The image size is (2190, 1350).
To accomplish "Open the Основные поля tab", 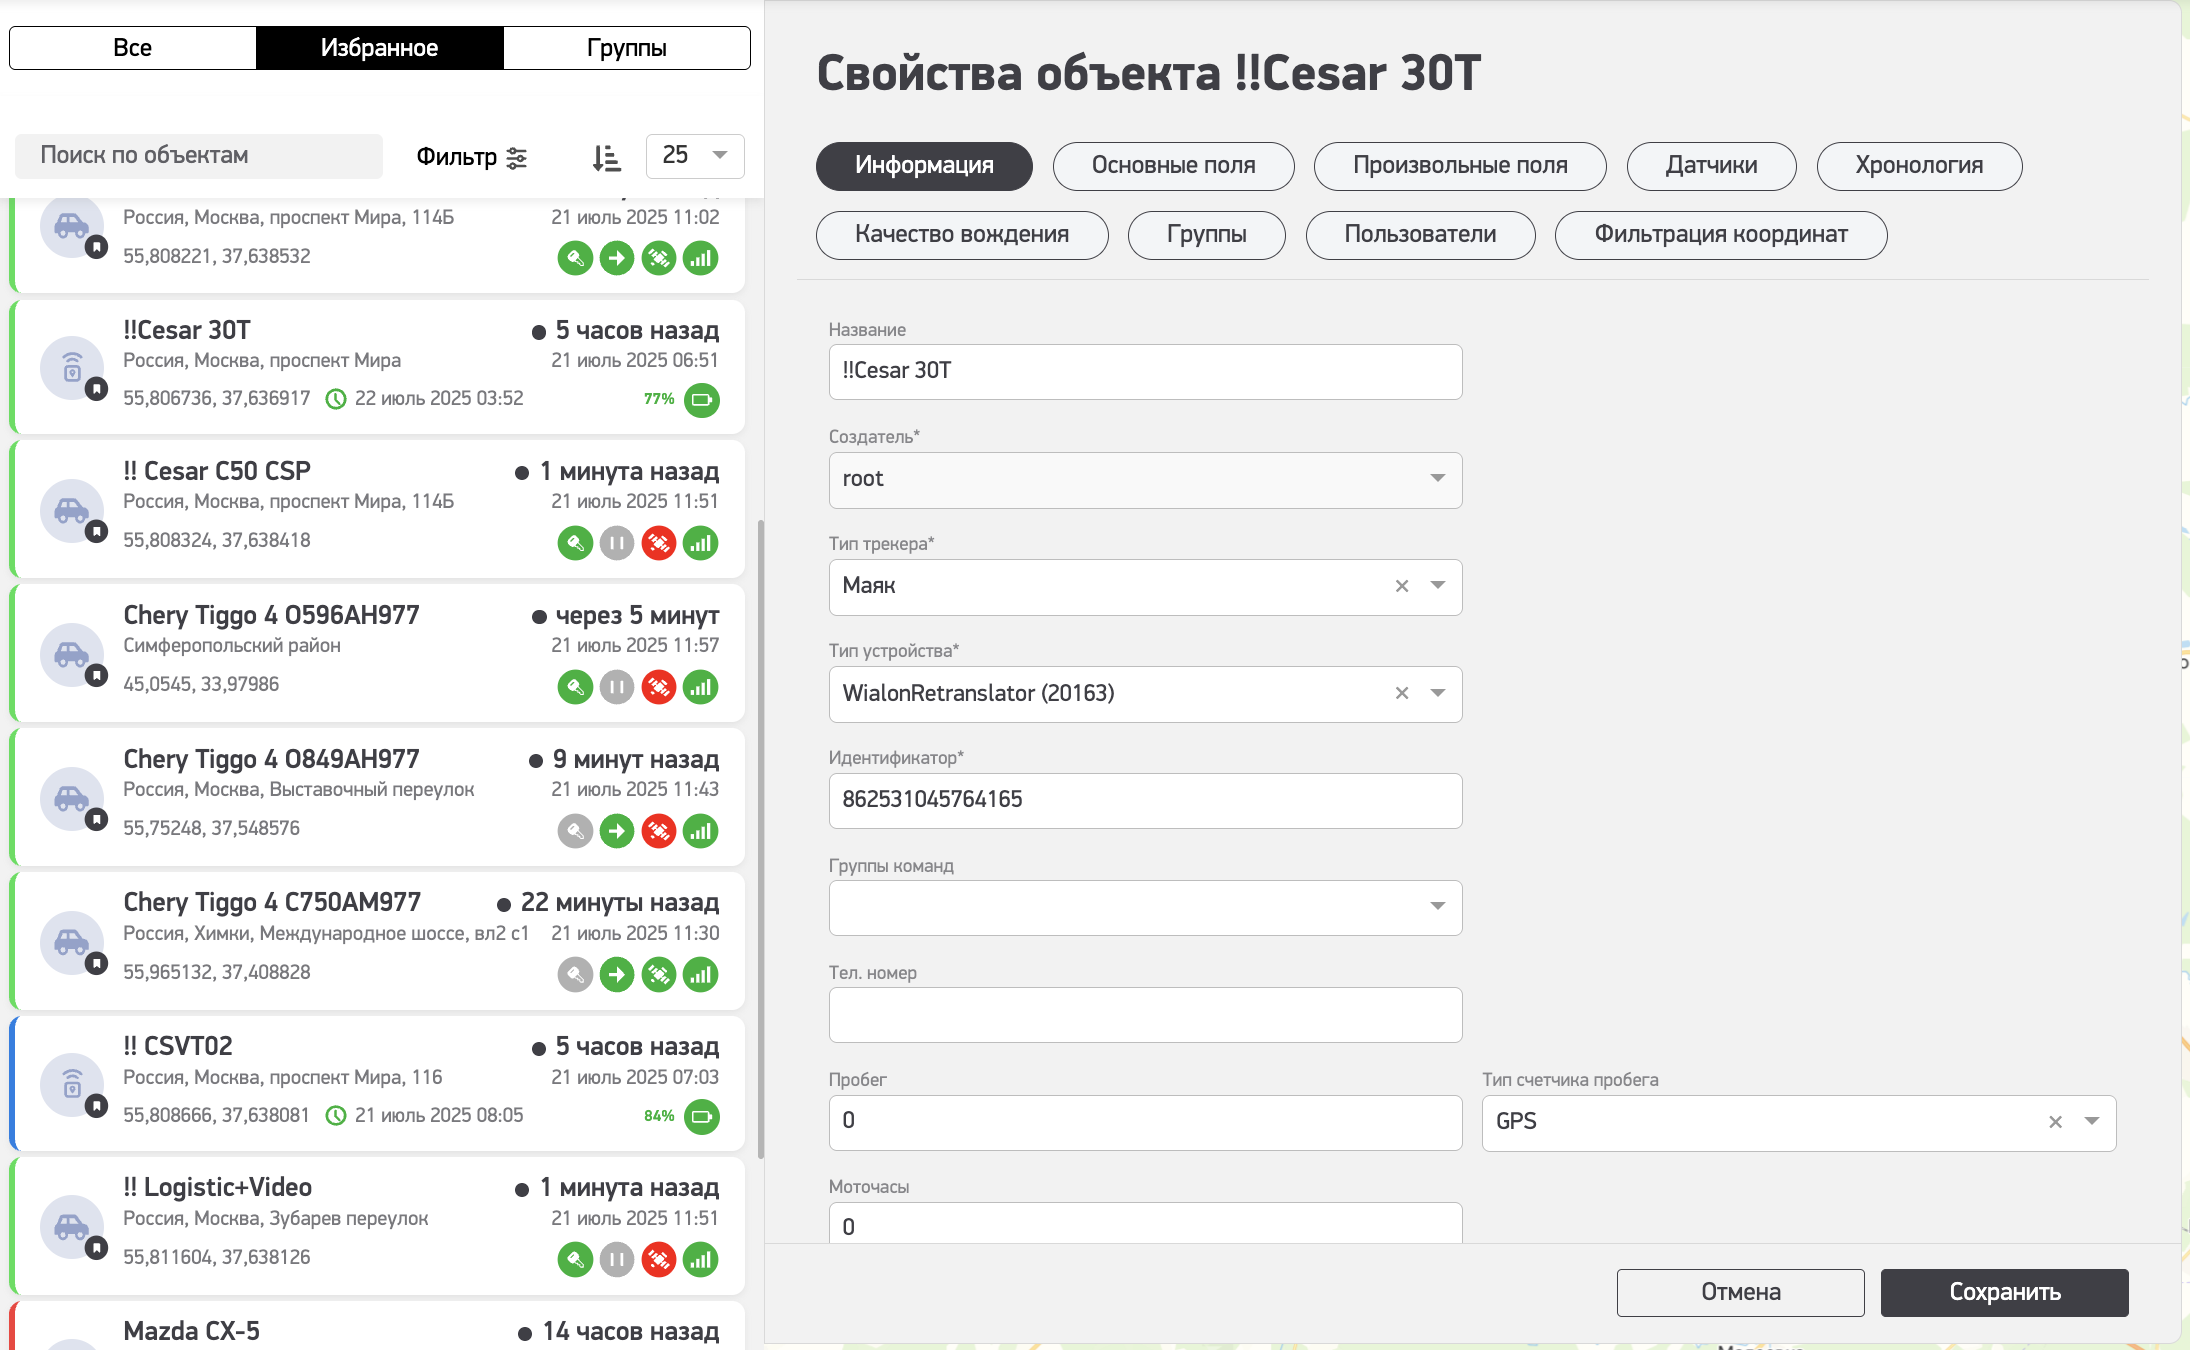I will click(1174, 166).
